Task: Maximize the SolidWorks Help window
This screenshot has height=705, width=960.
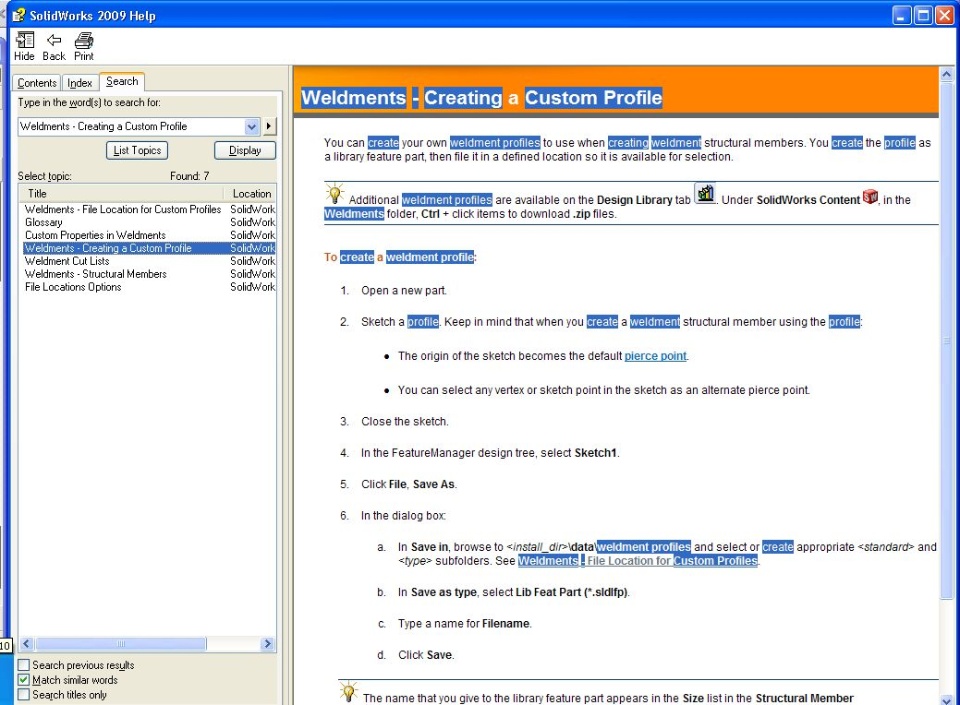Action: pos(923,15)
